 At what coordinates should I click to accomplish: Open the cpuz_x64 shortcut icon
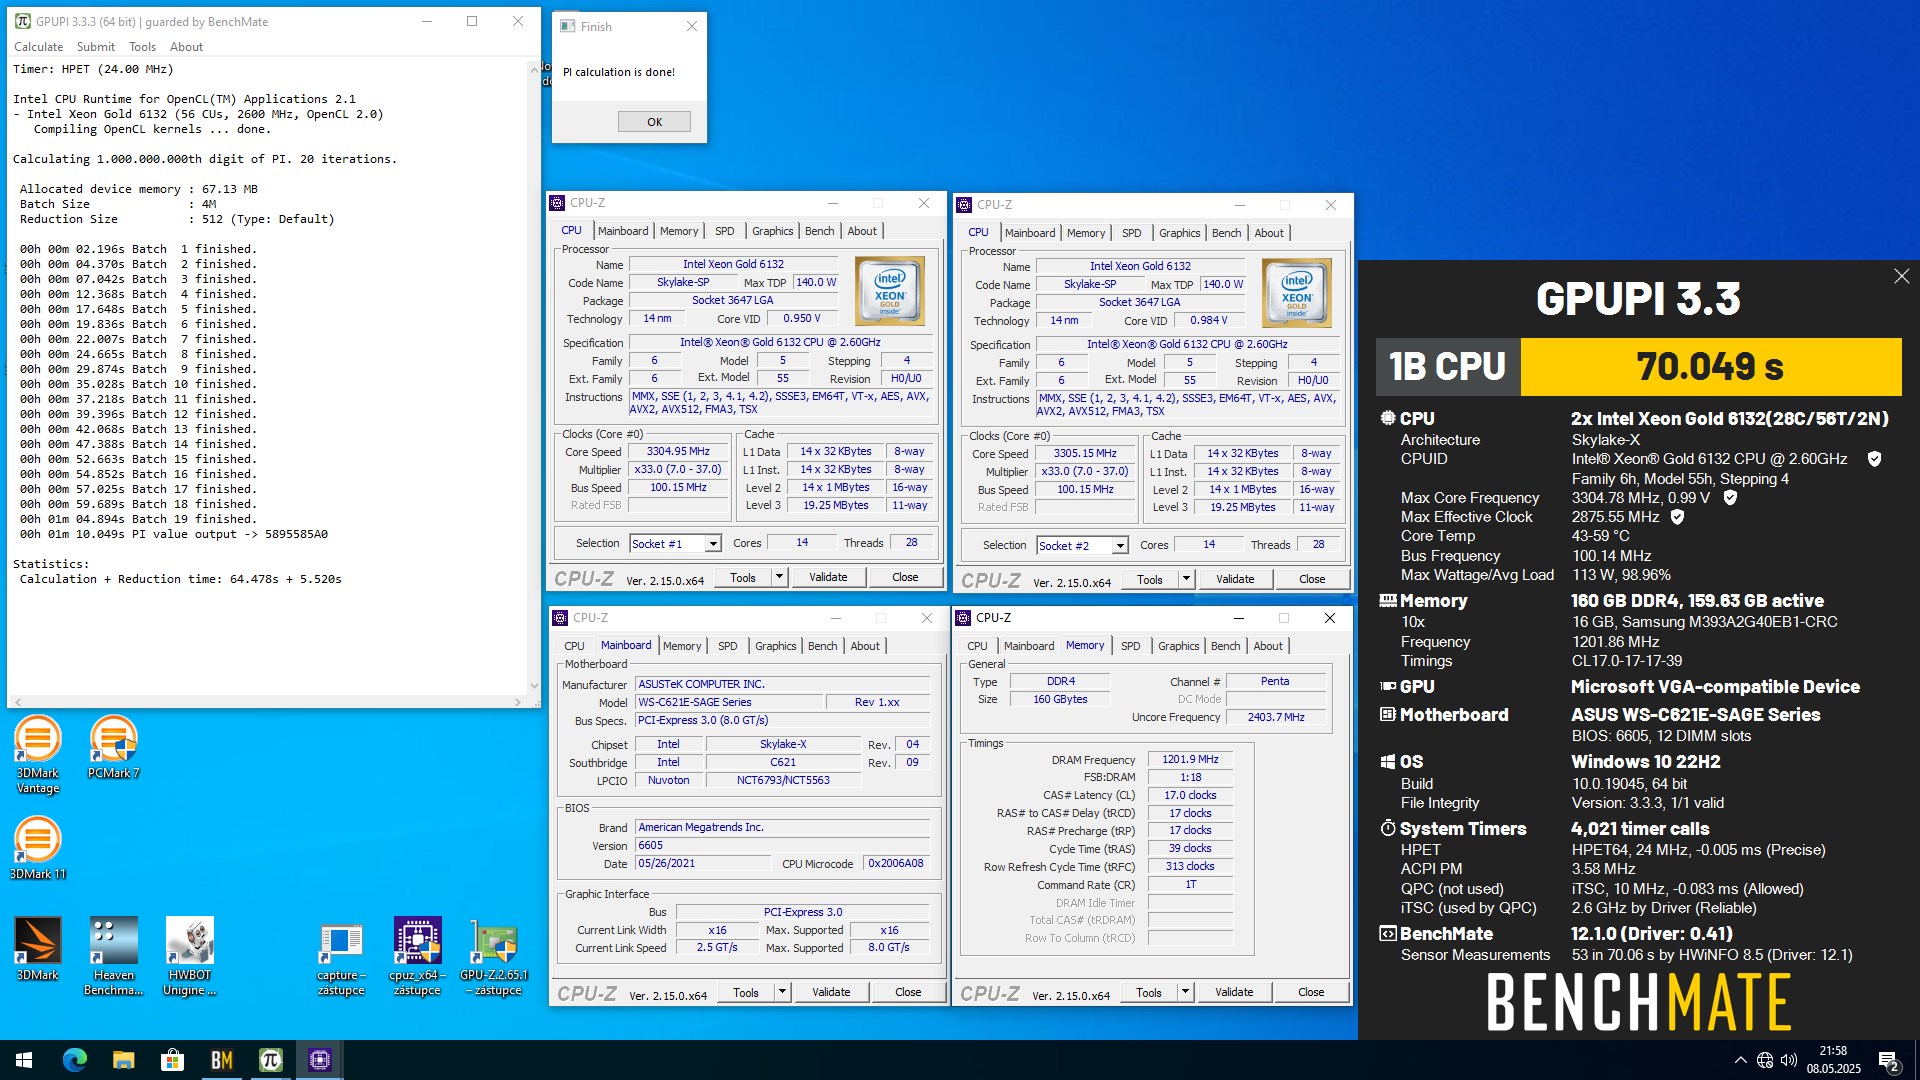tap(417, 956)
